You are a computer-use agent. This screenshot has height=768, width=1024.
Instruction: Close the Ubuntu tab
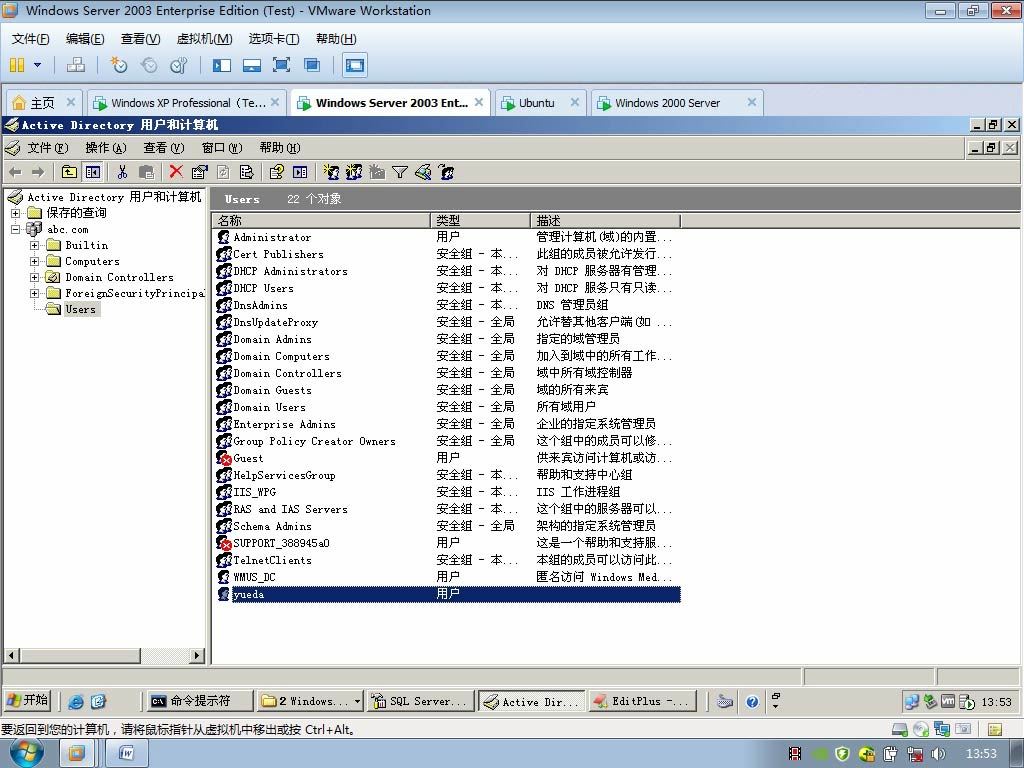coord(575,102)
